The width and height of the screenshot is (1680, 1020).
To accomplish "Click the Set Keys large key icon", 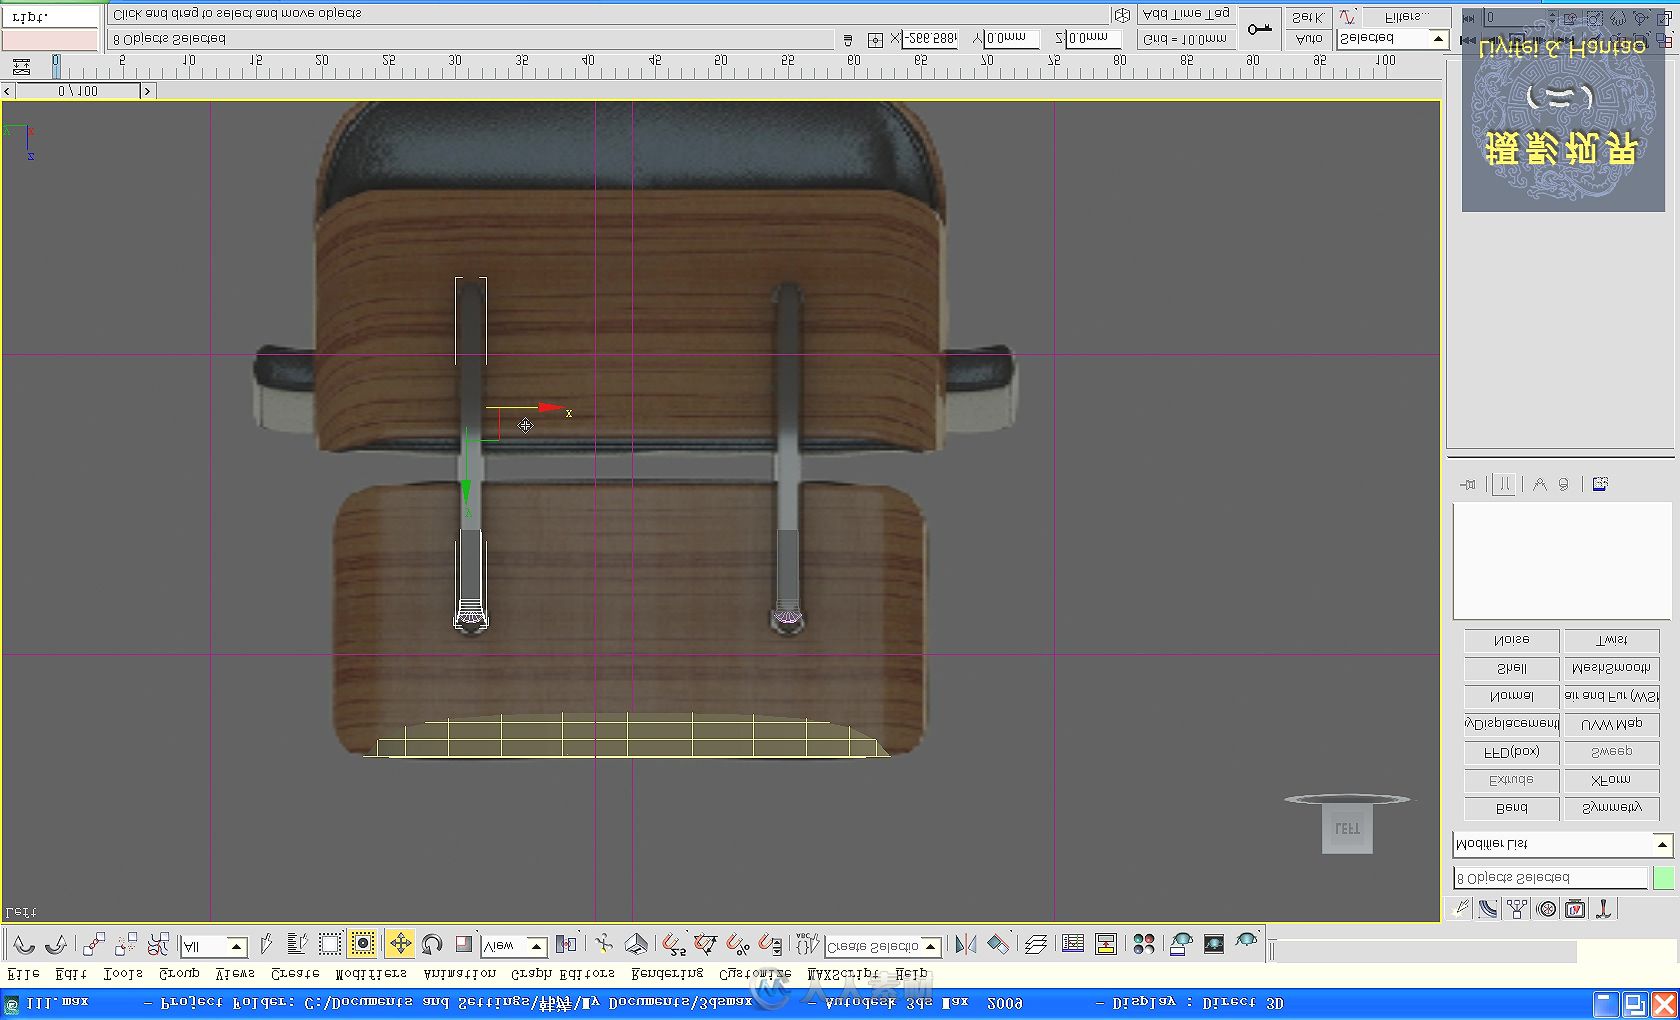I will [x=1260, y=29].
